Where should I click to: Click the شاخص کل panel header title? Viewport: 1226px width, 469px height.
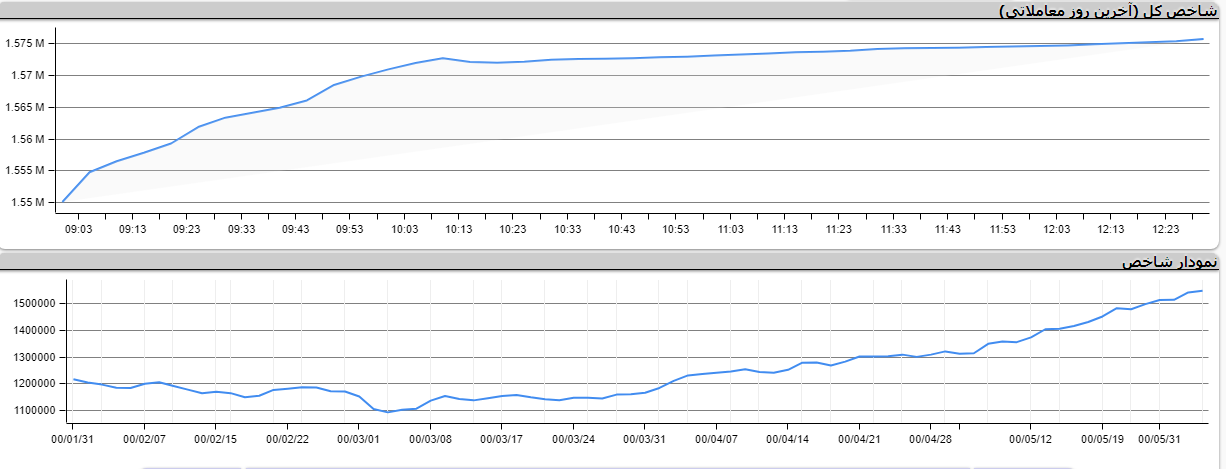pos(1108,11)
